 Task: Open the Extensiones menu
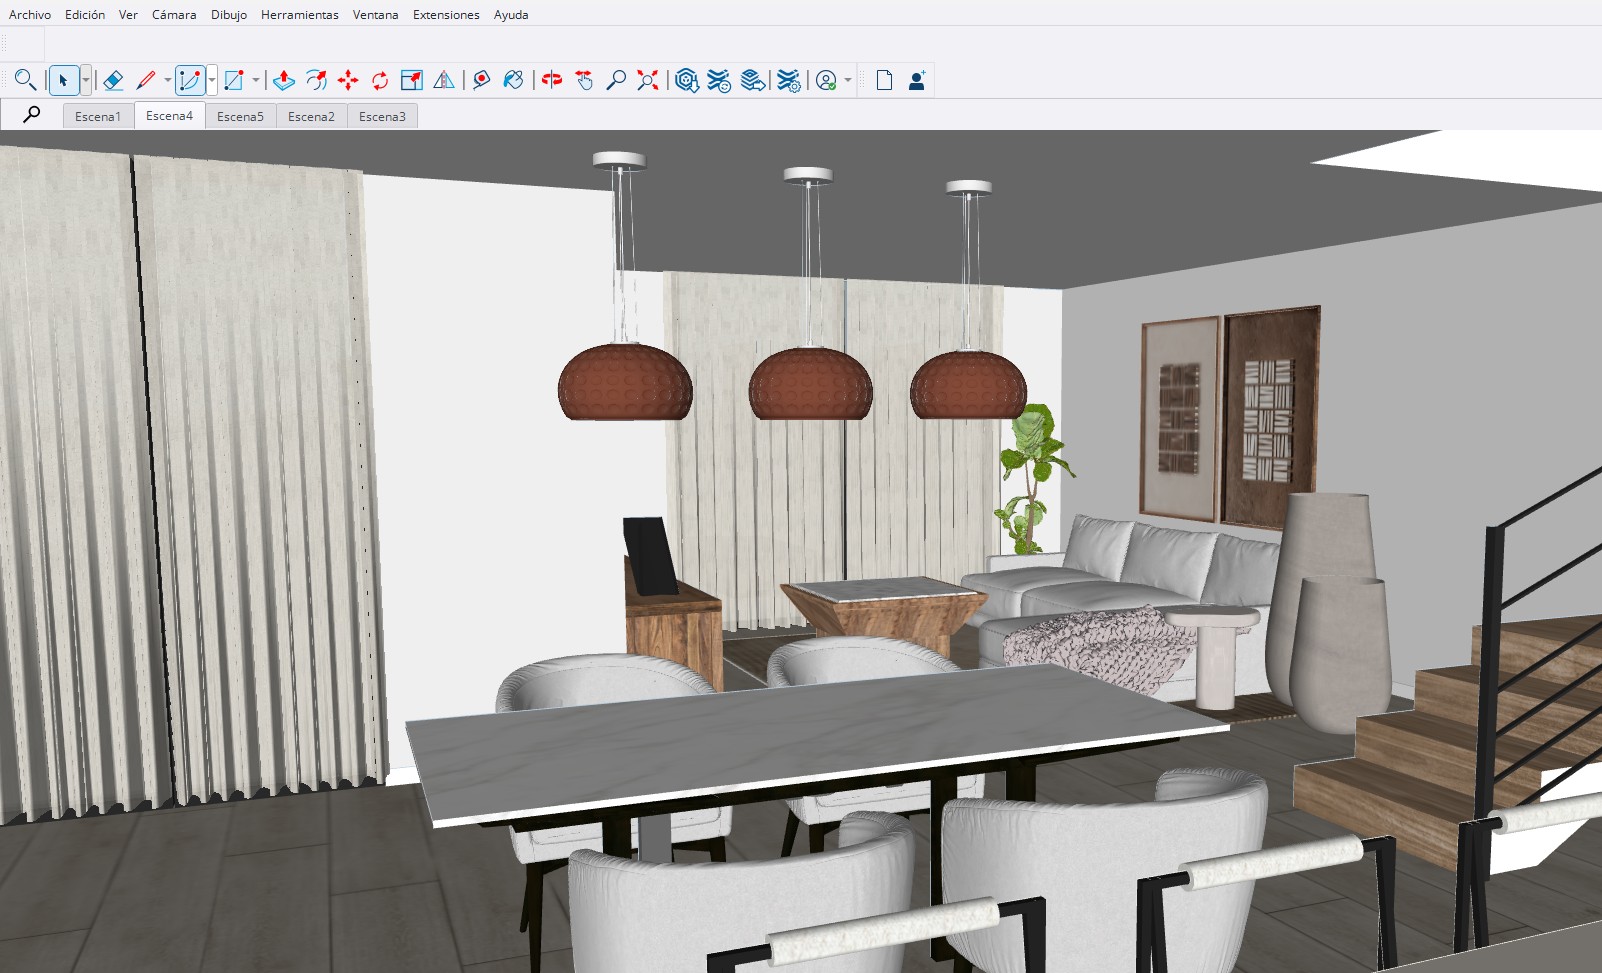coord(446,15)
